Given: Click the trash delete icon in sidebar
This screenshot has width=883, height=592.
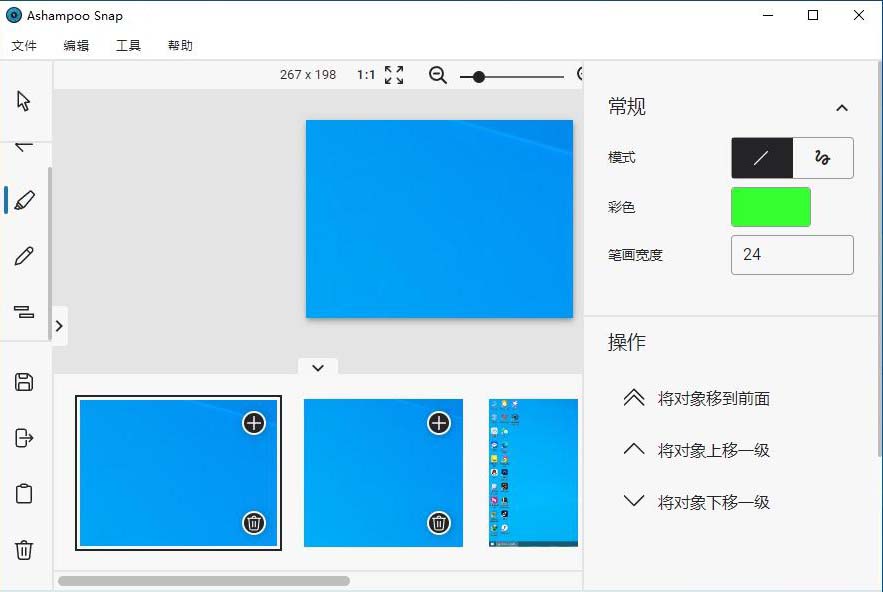Looking at the screenshot, I should pyautogui.click(x=24, y=550).
